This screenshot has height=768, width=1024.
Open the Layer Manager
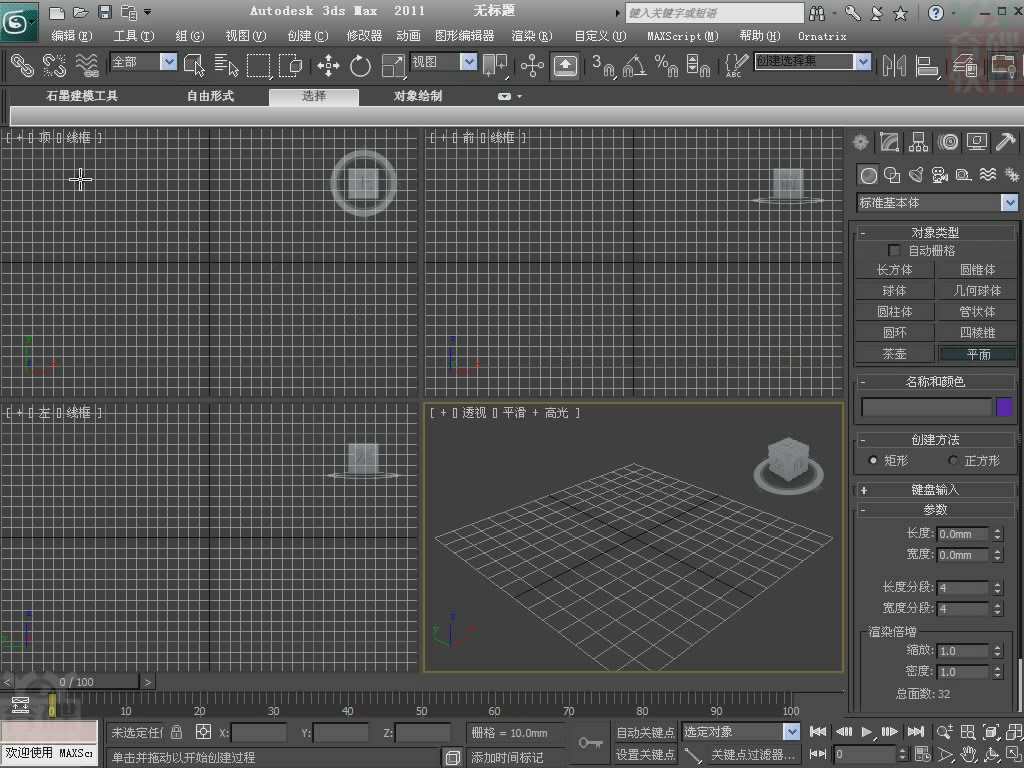965,65
